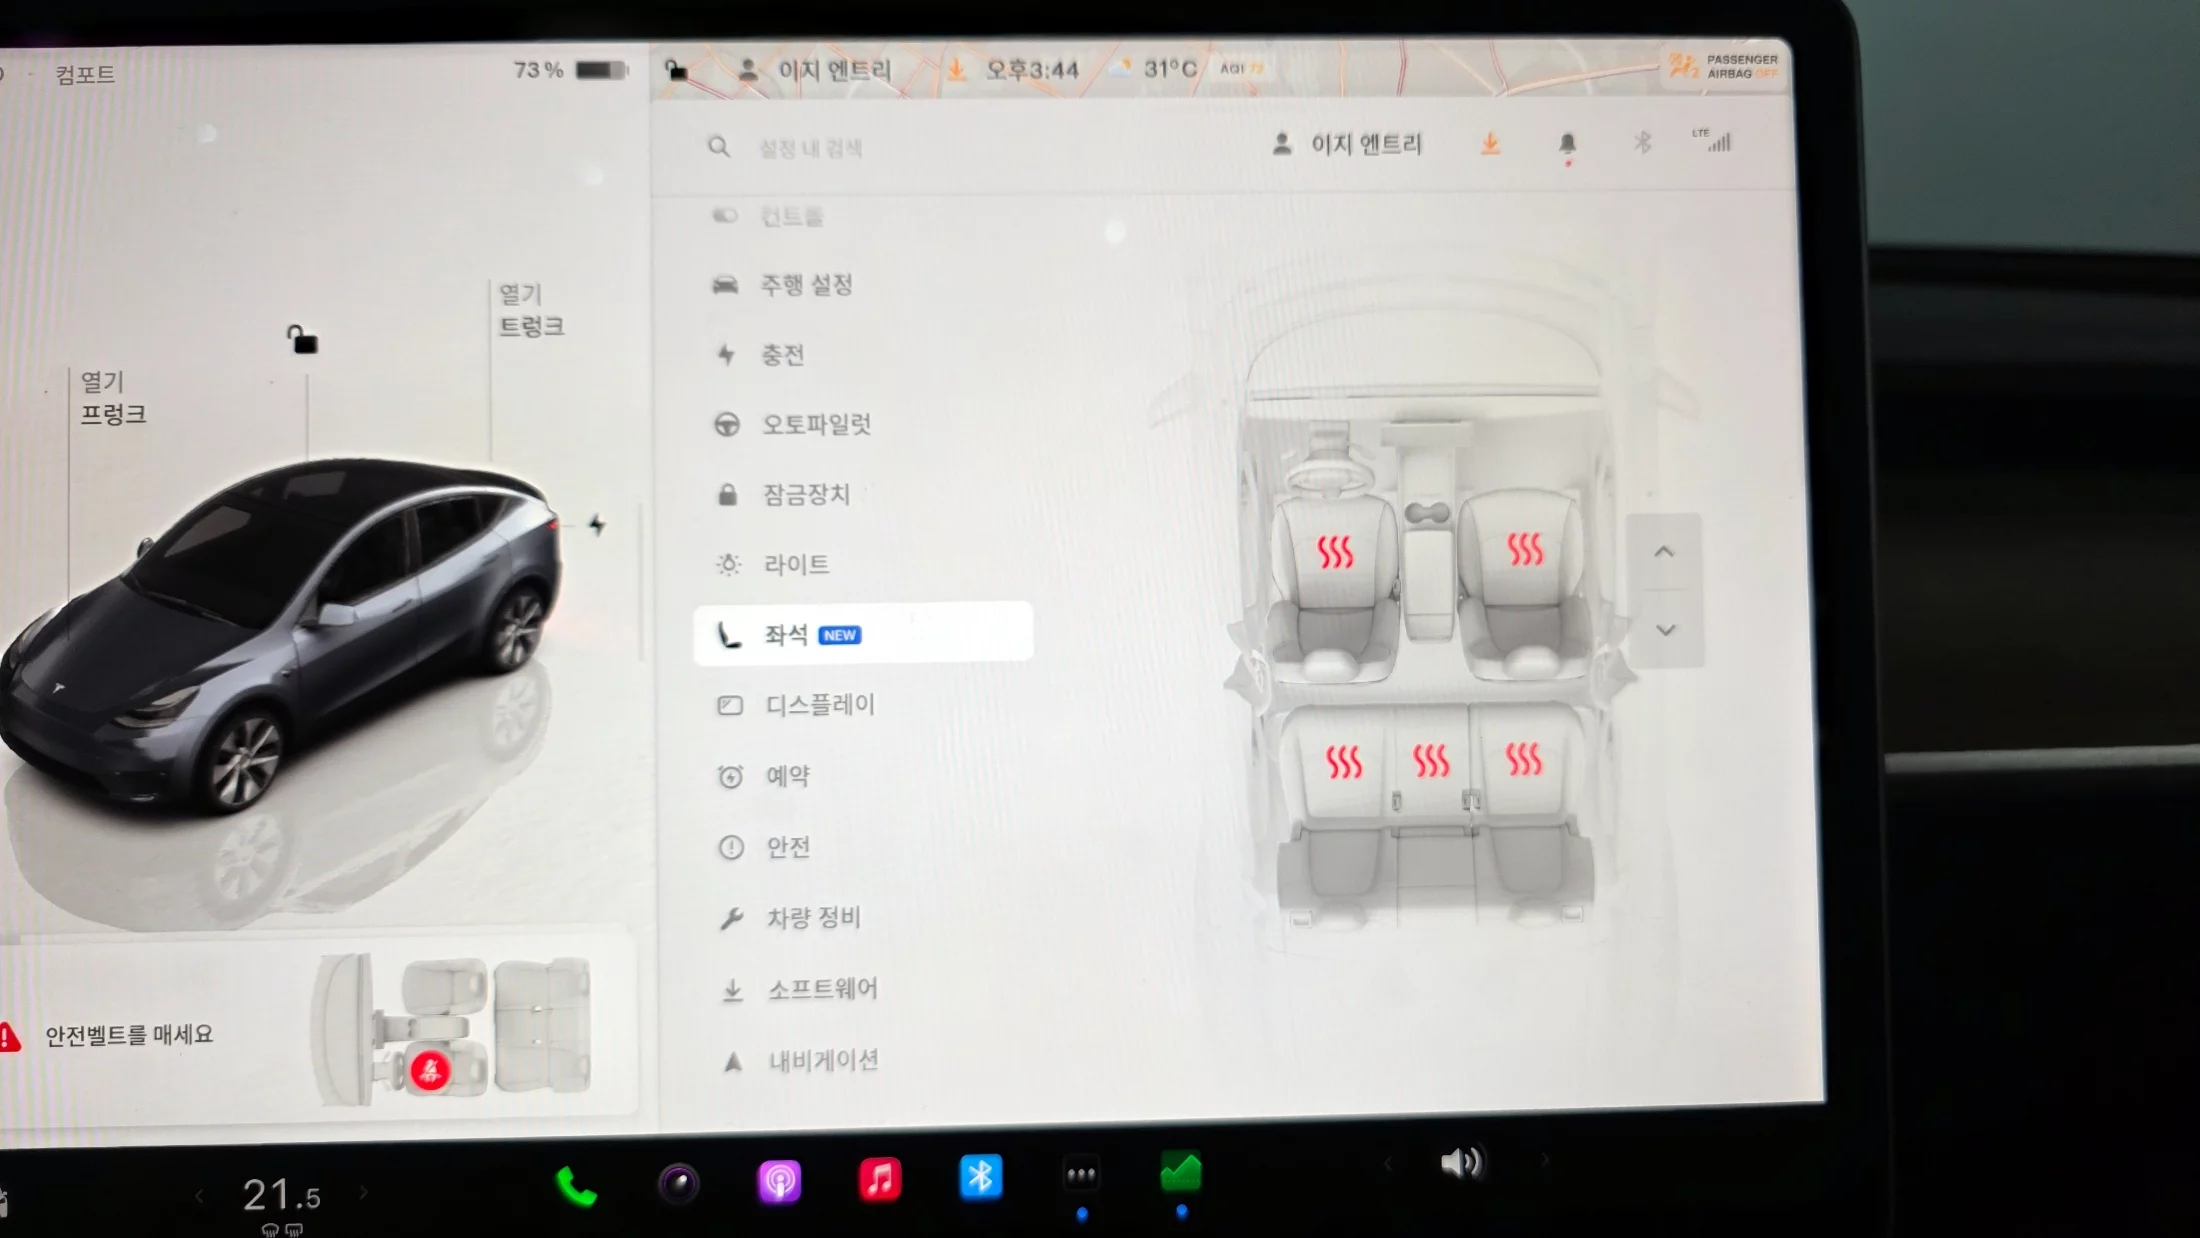Viewport: 2200px width, 1238px height.
Task: Click the notification bell icon
Action: coord(1567,144)
